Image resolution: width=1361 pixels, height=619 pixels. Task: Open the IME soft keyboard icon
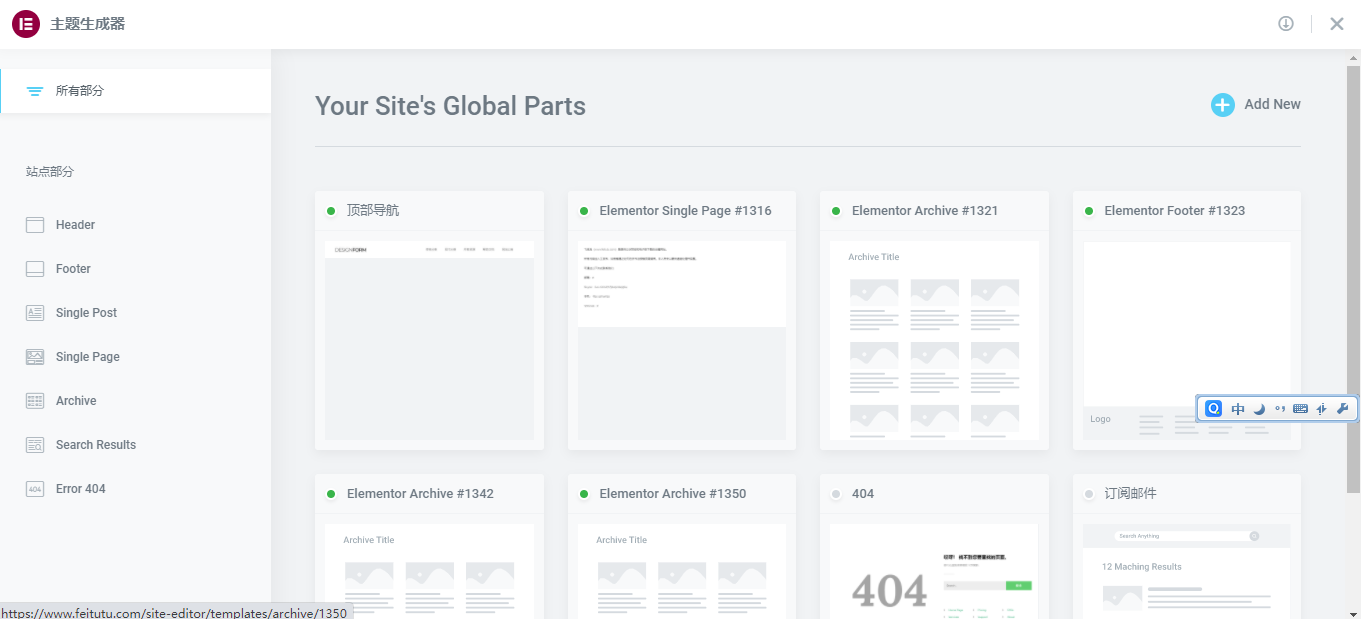1300,408
